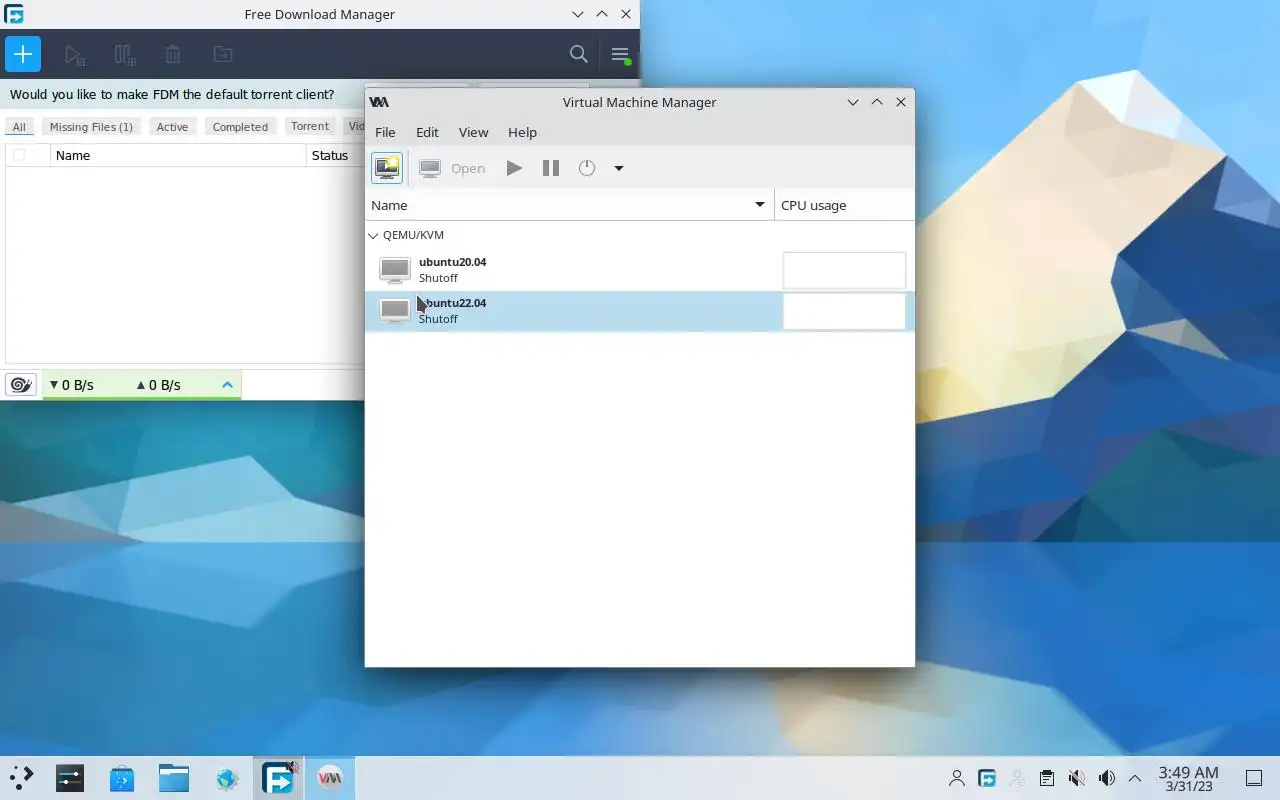Image resolution: width=1280 pixels, height=800 pixels.
Task: Switch to Virtual Machine Manager taskbar entry
Action: [x=330, y=778]
